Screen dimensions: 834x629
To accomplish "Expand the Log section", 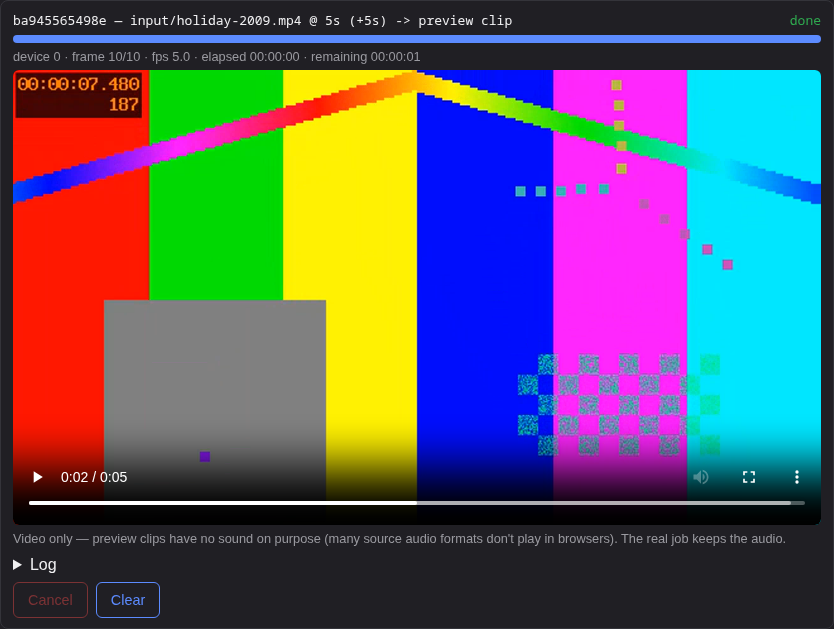I will pyautogui.click(x=35, y=564).
